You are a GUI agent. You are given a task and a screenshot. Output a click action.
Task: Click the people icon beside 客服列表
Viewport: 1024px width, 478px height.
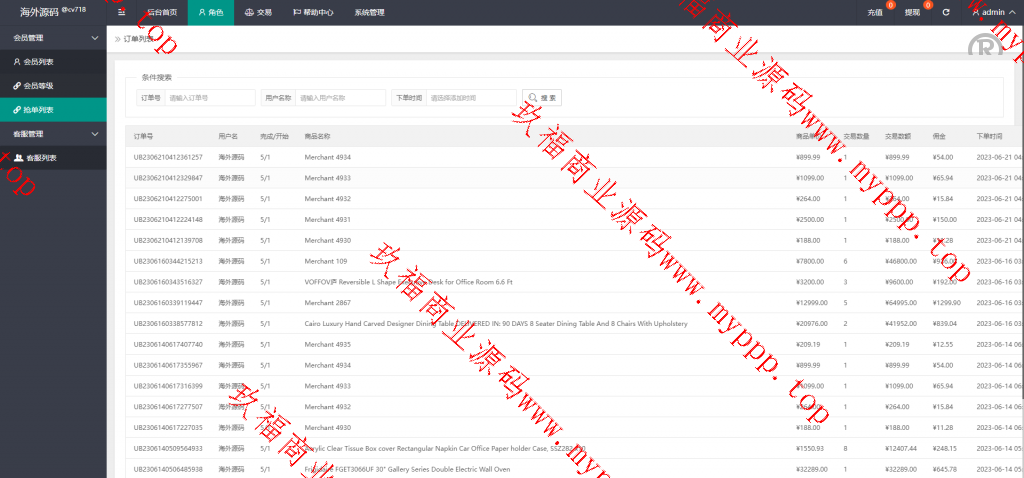point(19,158)
